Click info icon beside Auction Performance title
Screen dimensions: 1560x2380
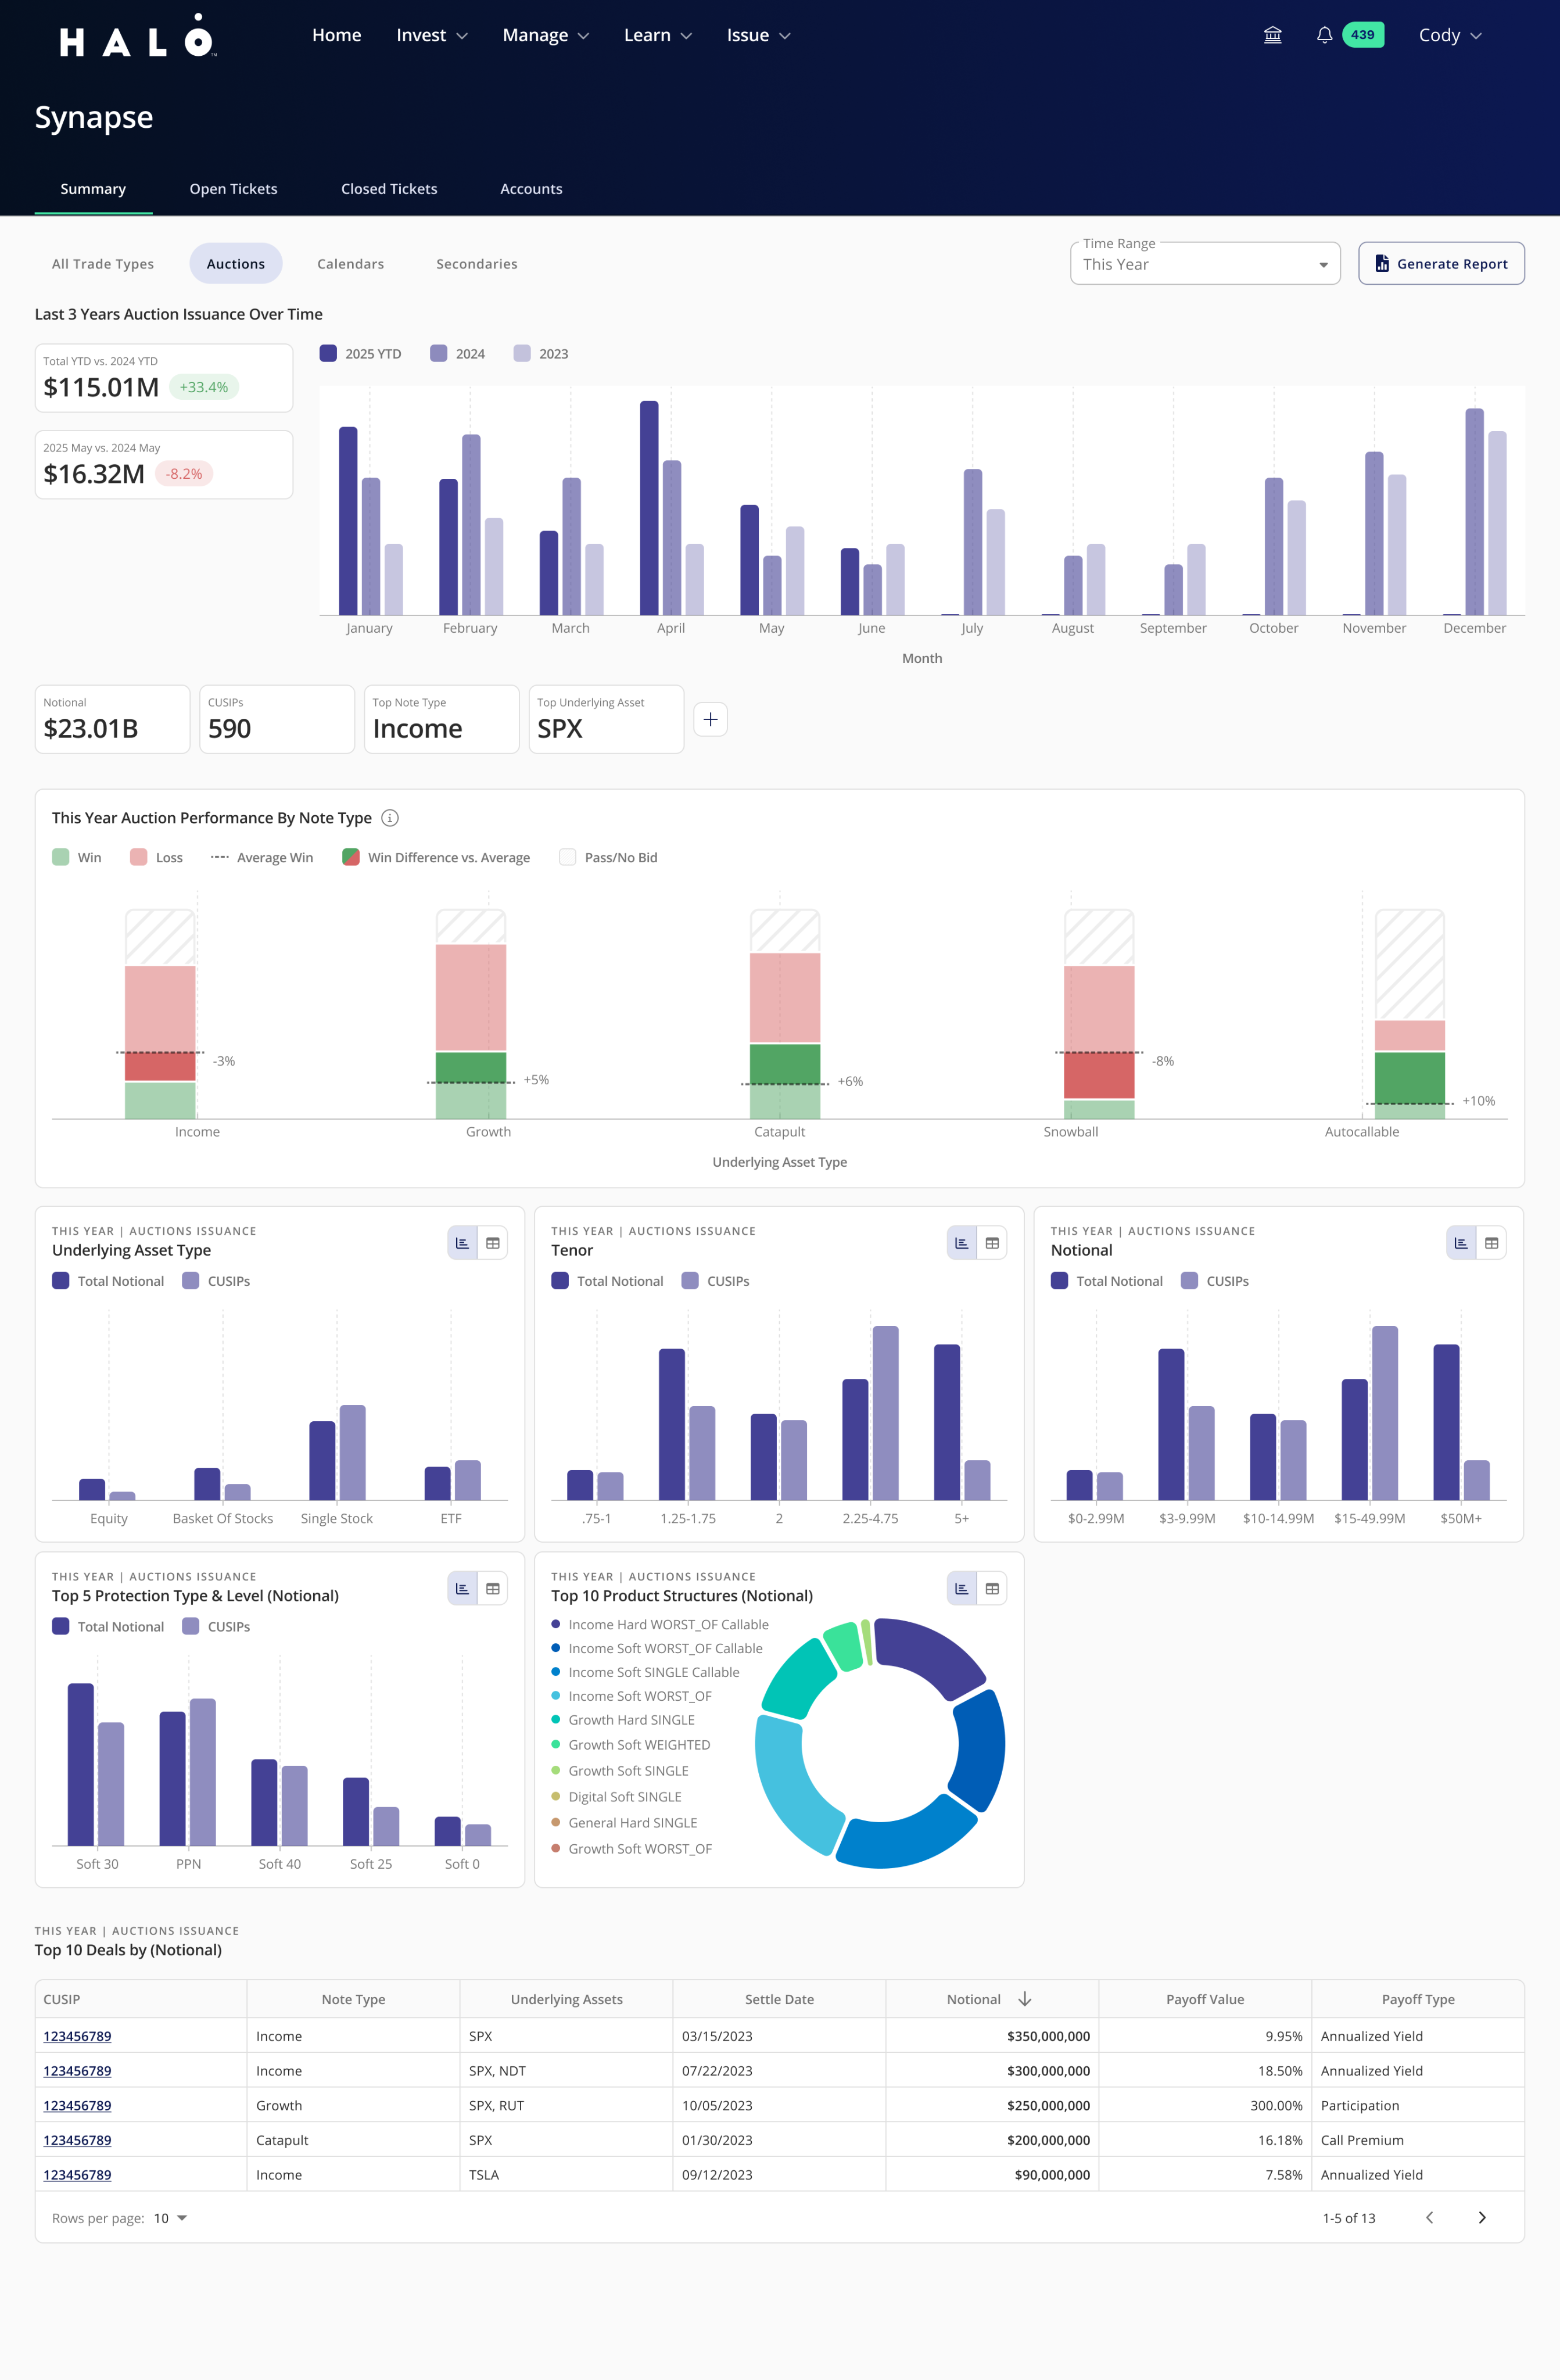(x=391, y=818)
